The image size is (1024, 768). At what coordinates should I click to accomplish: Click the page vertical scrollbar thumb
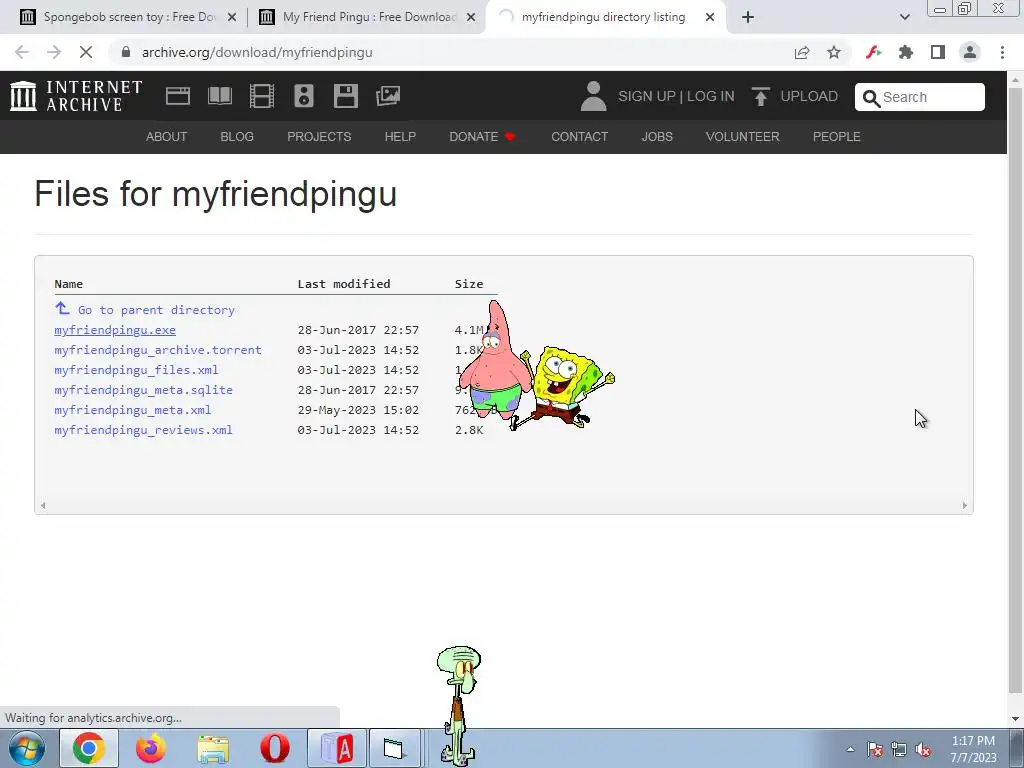pyautogui.click(x=1015, y=389)
